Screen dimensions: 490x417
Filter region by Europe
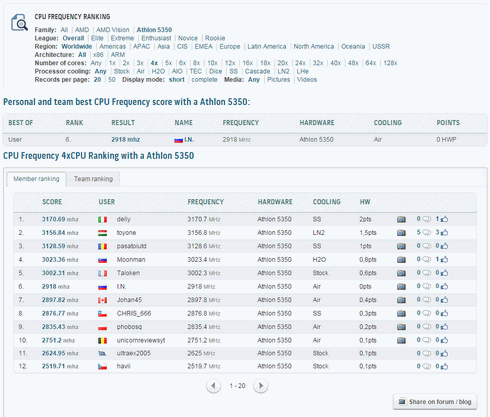pos(230,46)
